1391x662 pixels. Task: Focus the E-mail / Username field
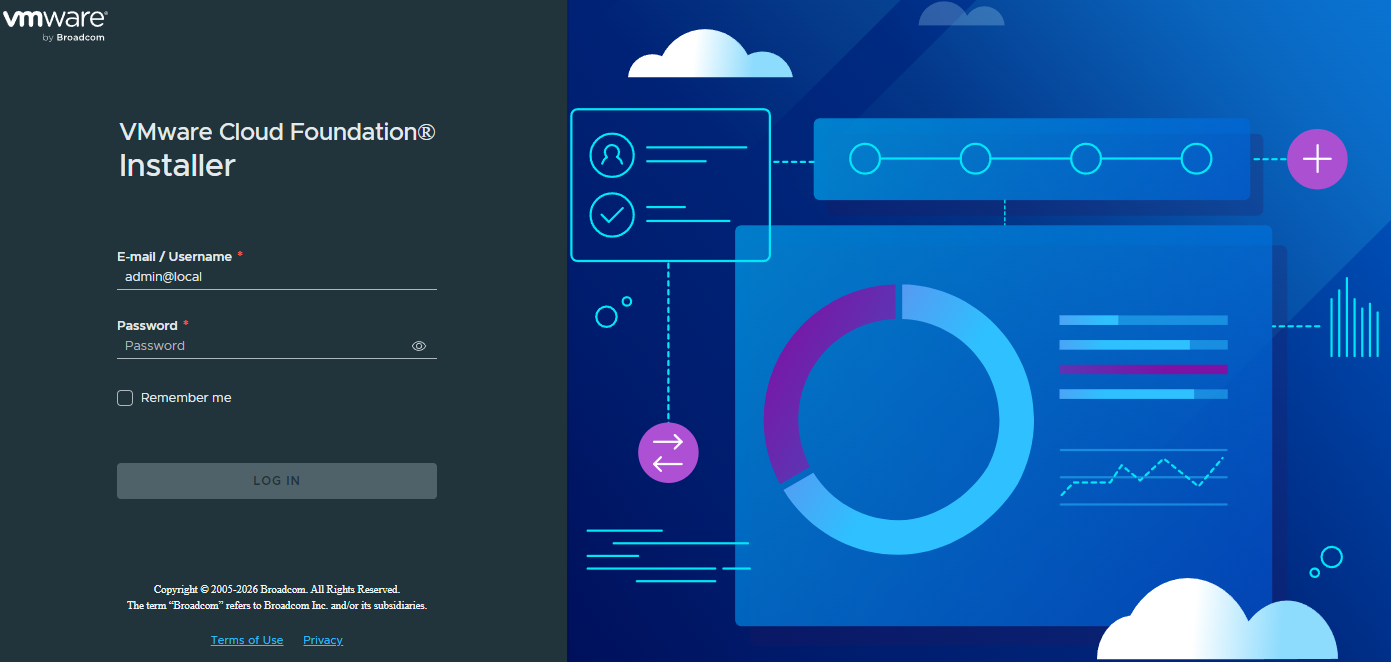click(277, 277)
